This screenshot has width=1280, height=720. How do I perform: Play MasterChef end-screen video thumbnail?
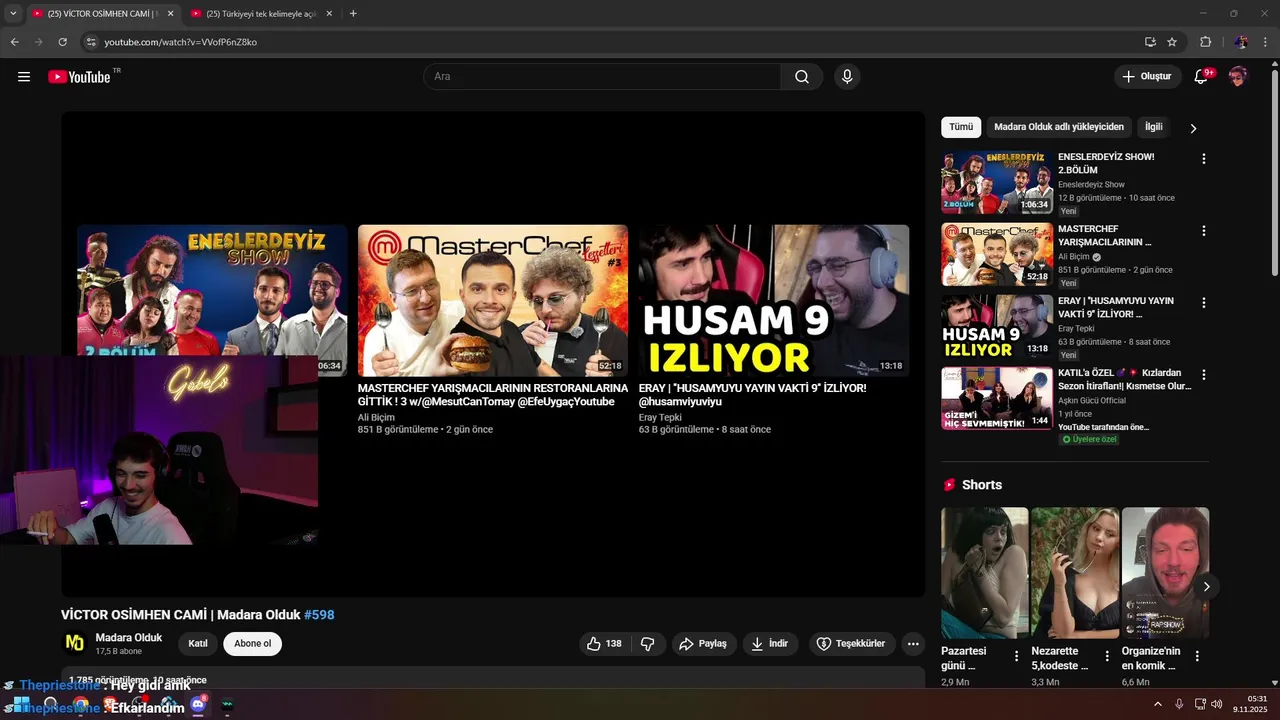pyautogui.click(x=493, y=300)
